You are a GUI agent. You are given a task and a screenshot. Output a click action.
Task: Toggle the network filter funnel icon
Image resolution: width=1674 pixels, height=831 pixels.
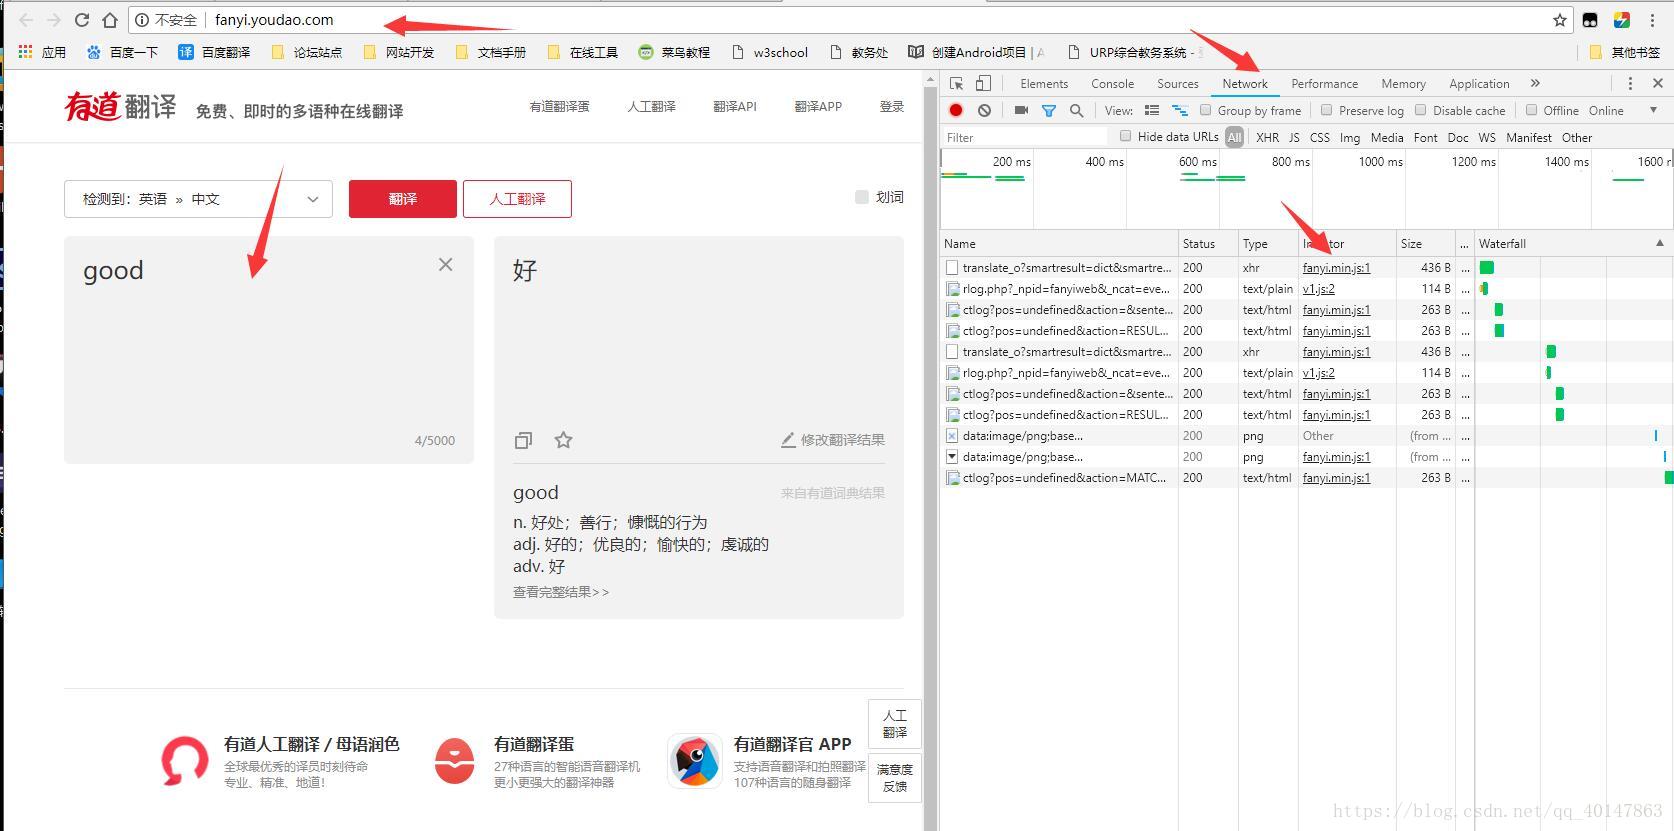1048,110
